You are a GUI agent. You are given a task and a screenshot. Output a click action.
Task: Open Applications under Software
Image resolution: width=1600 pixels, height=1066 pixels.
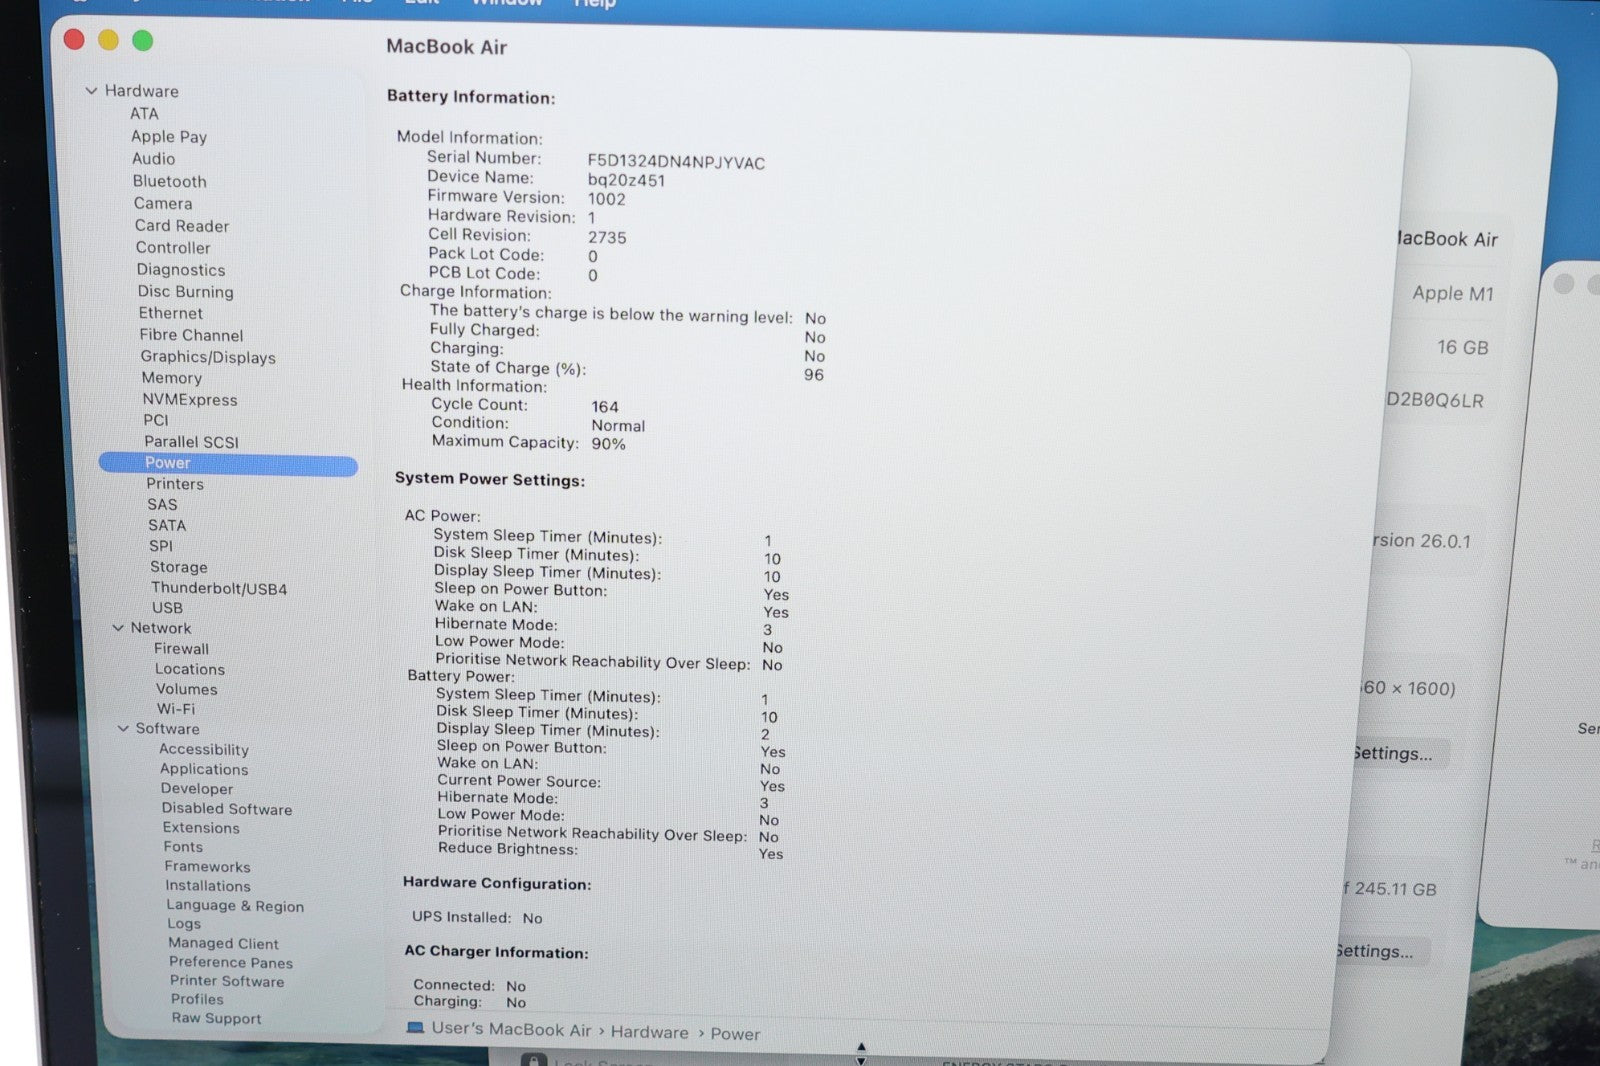(204, 769)
